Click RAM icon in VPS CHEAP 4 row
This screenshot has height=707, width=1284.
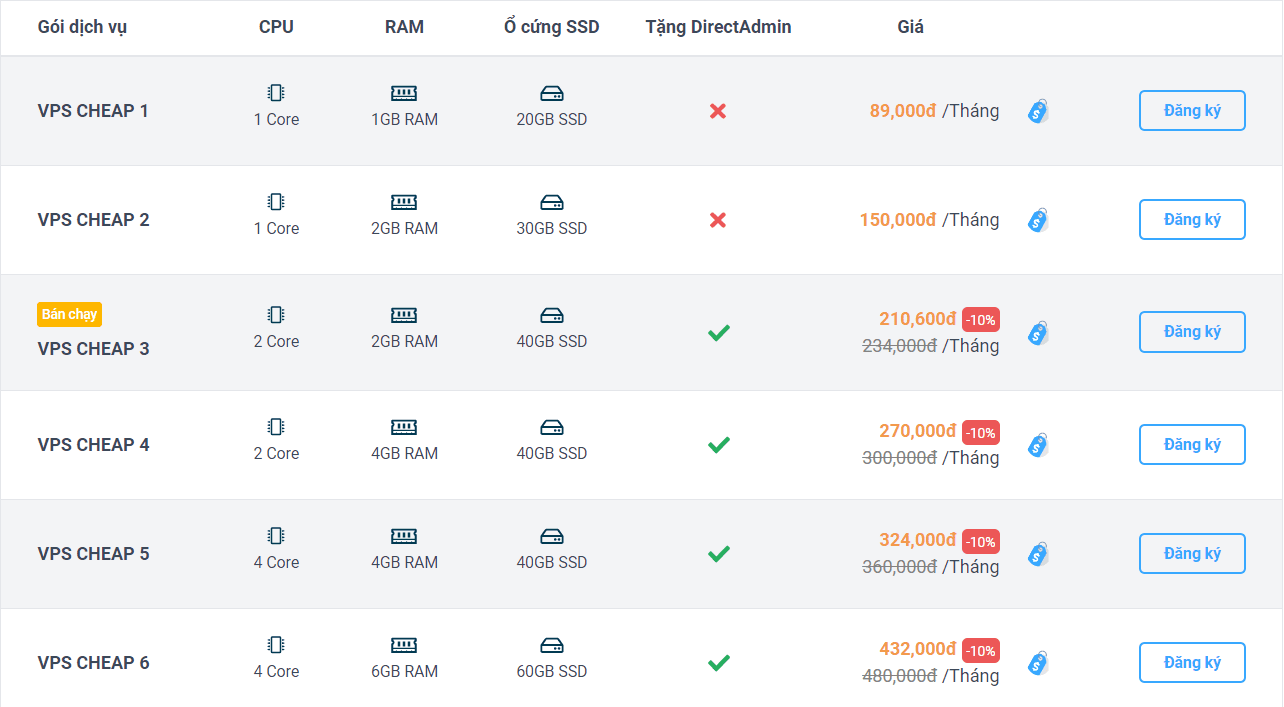click(404, 427)
